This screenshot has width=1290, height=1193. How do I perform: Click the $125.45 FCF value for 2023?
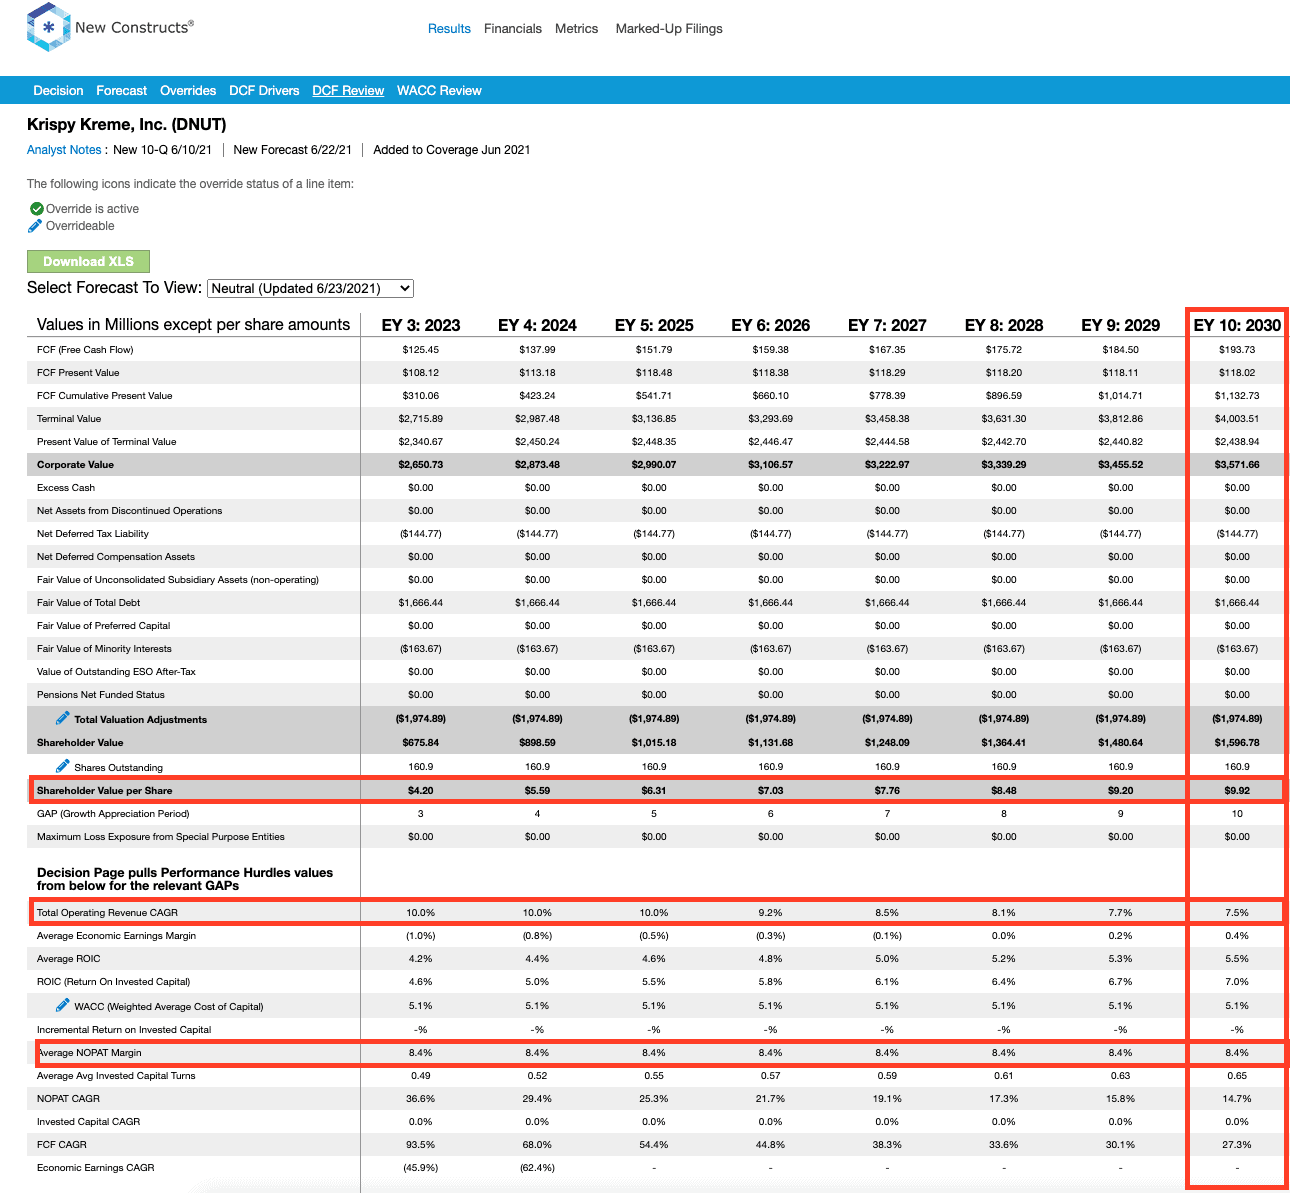421,350
